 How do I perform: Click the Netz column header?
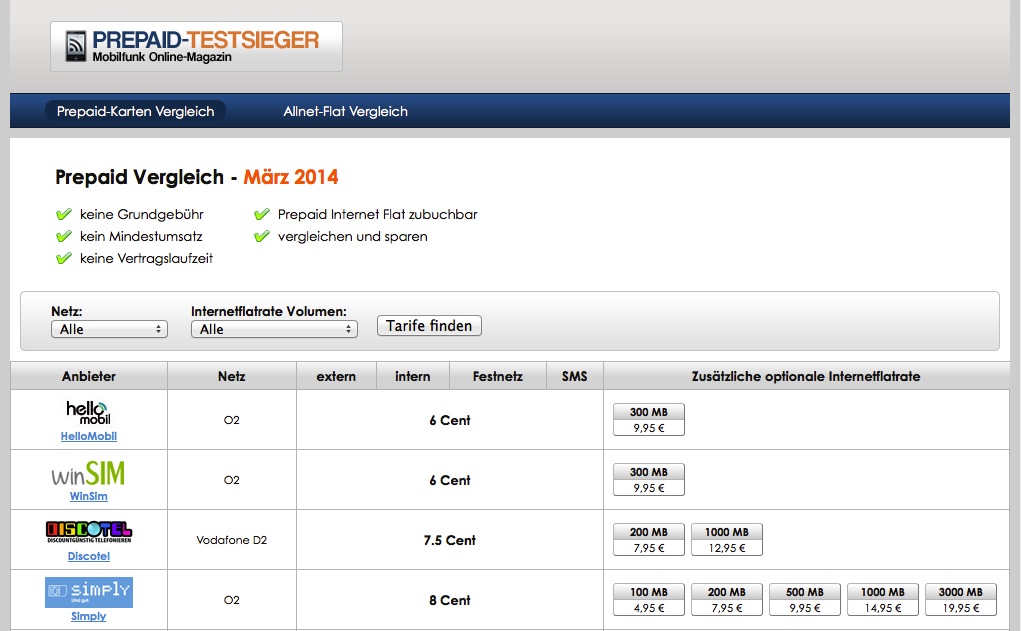tap(232, 376)
